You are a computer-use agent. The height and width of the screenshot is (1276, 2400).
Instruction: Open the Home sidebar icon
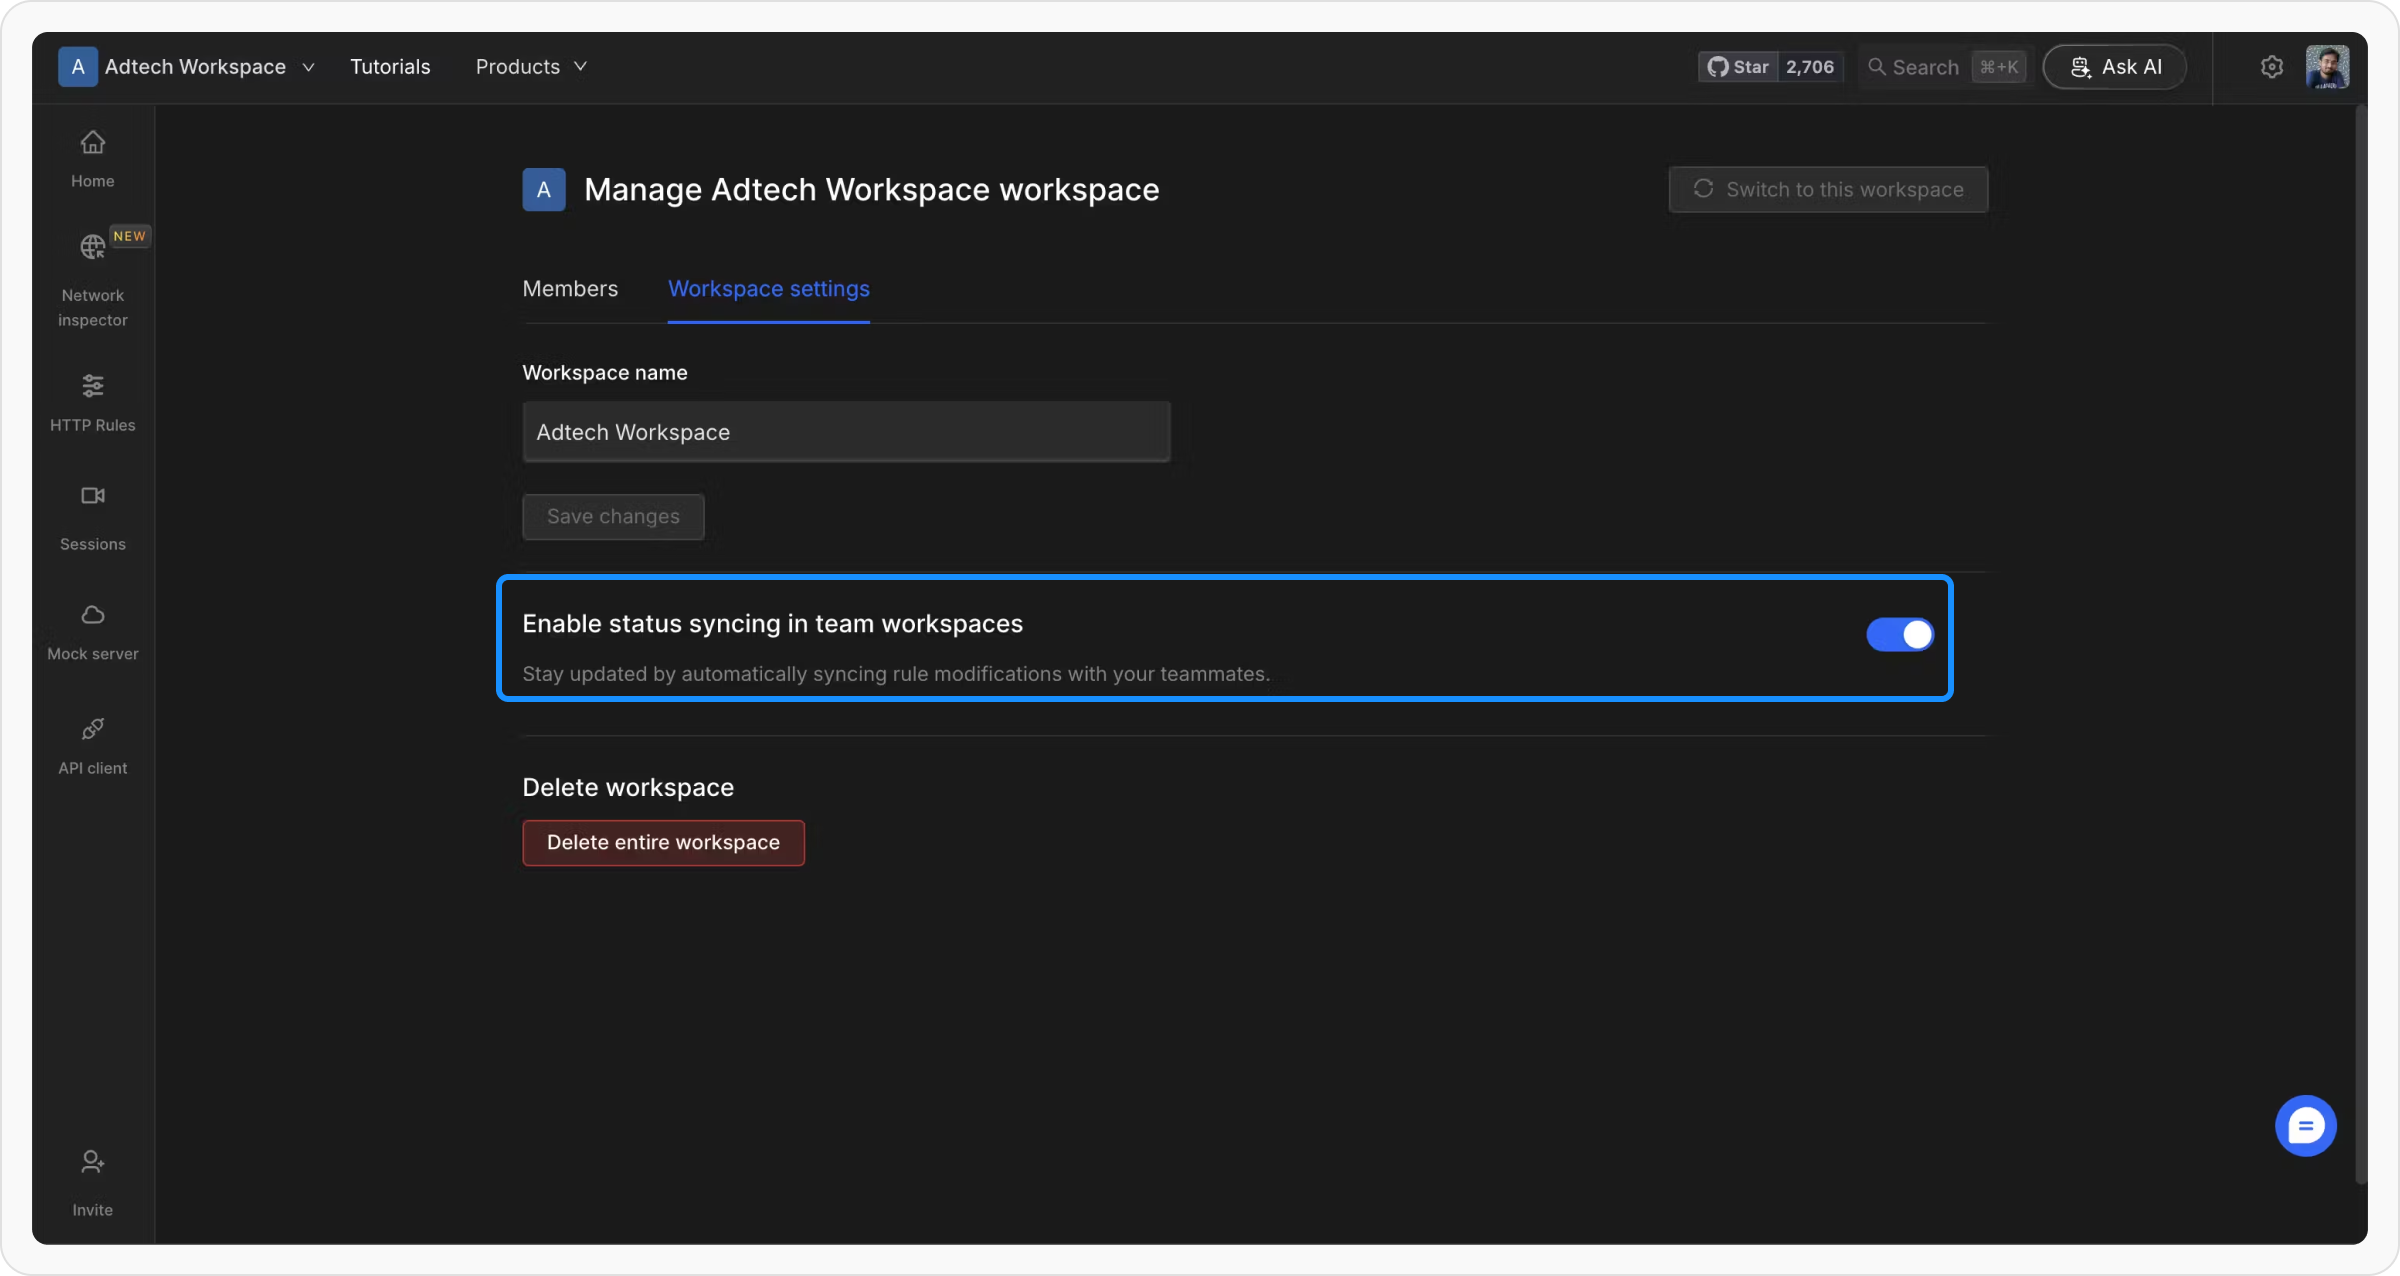click(x=92, y=143)
